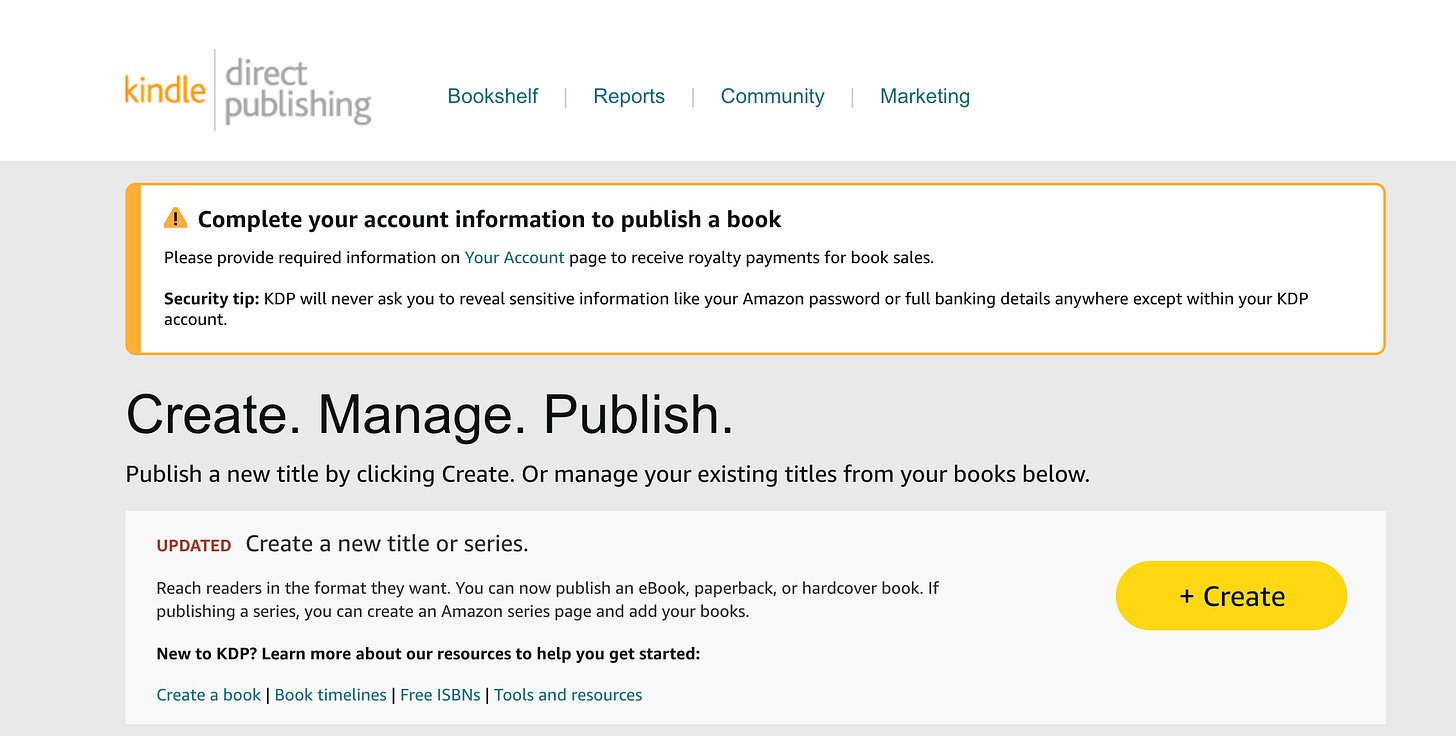The width and height of the screenshot is (1456, 736).
Task: Go to the Community tab
Action: pyautogui.click(x=772, y=96)
